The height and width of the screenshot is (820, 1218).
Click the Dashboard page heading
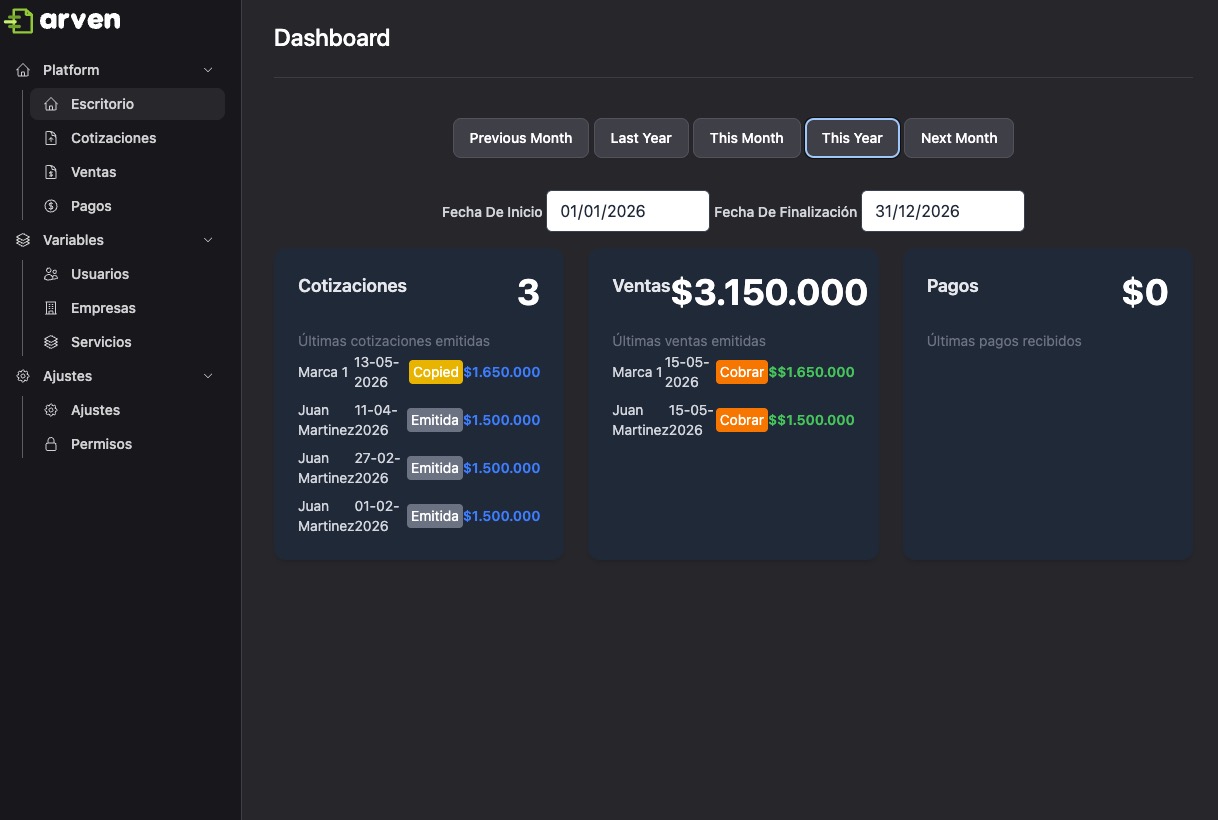coord(332,38)
